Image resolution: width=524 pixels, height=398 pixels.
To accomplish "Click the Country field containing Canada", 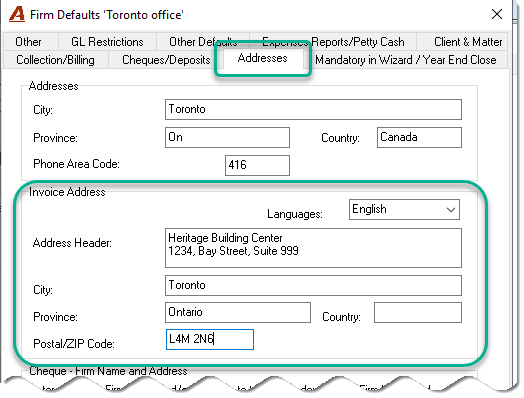I will pos(419,137).
